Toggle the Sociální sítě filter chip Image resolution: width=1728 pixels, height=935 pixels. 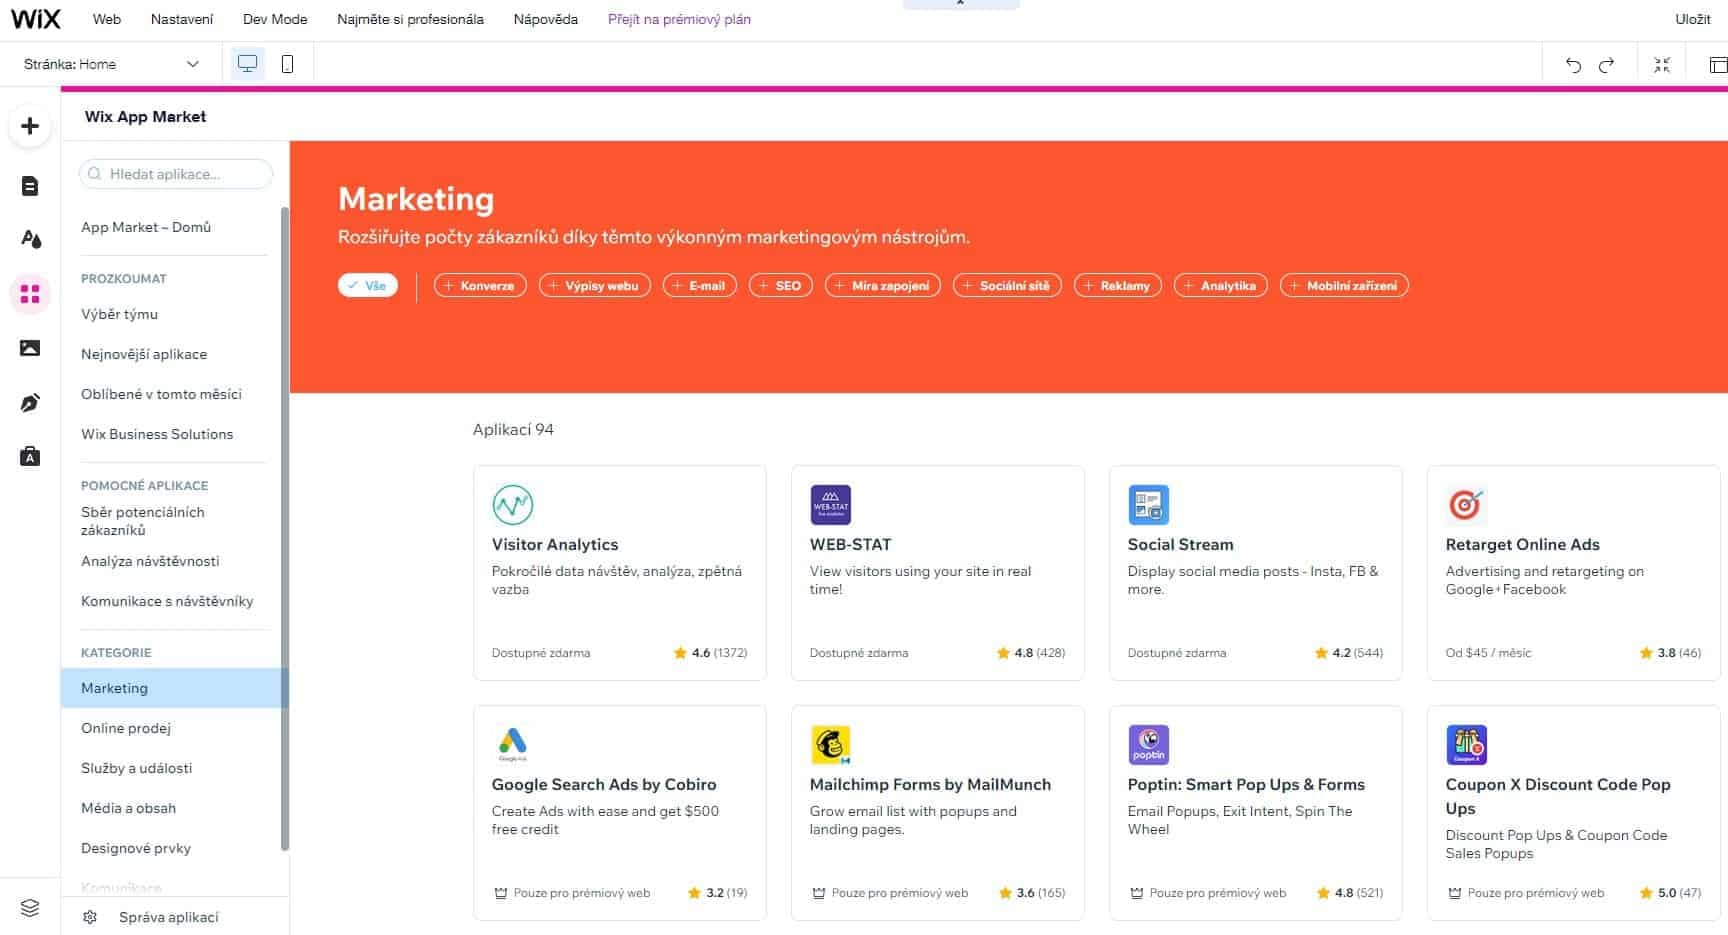coord(1007,286)
